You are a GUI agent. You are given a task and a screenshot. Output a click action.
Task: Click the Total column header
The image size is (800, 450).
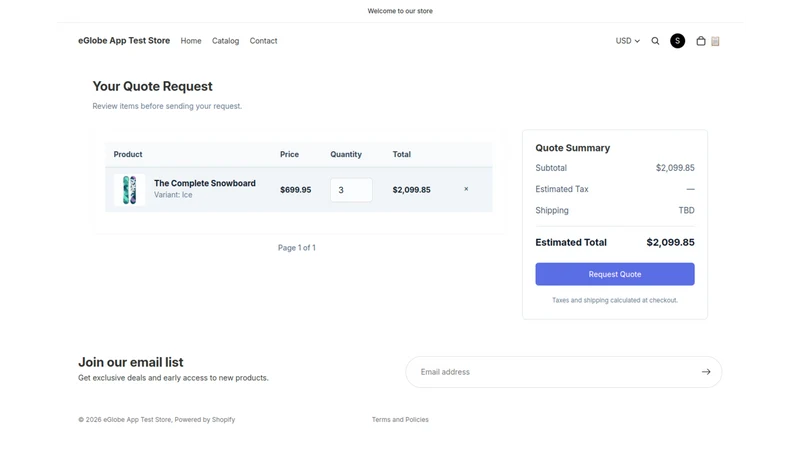click(402, 154)
